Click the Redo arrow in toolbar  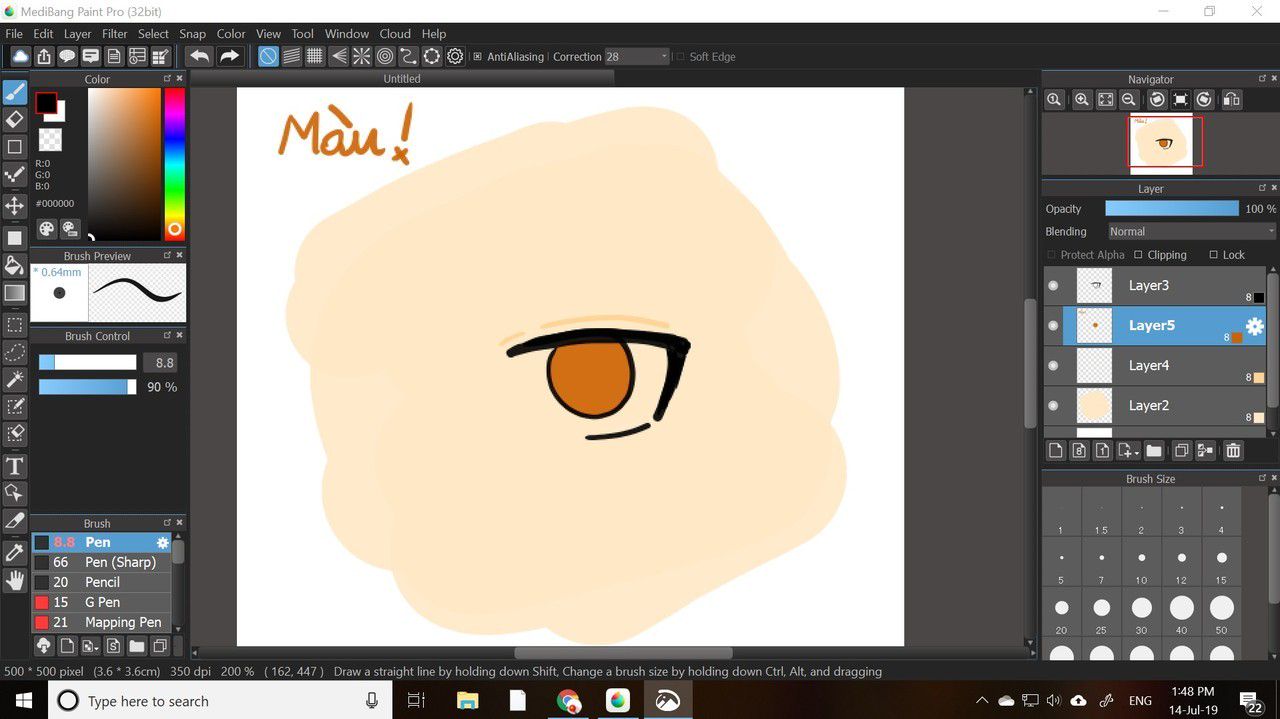click(229, 57)
